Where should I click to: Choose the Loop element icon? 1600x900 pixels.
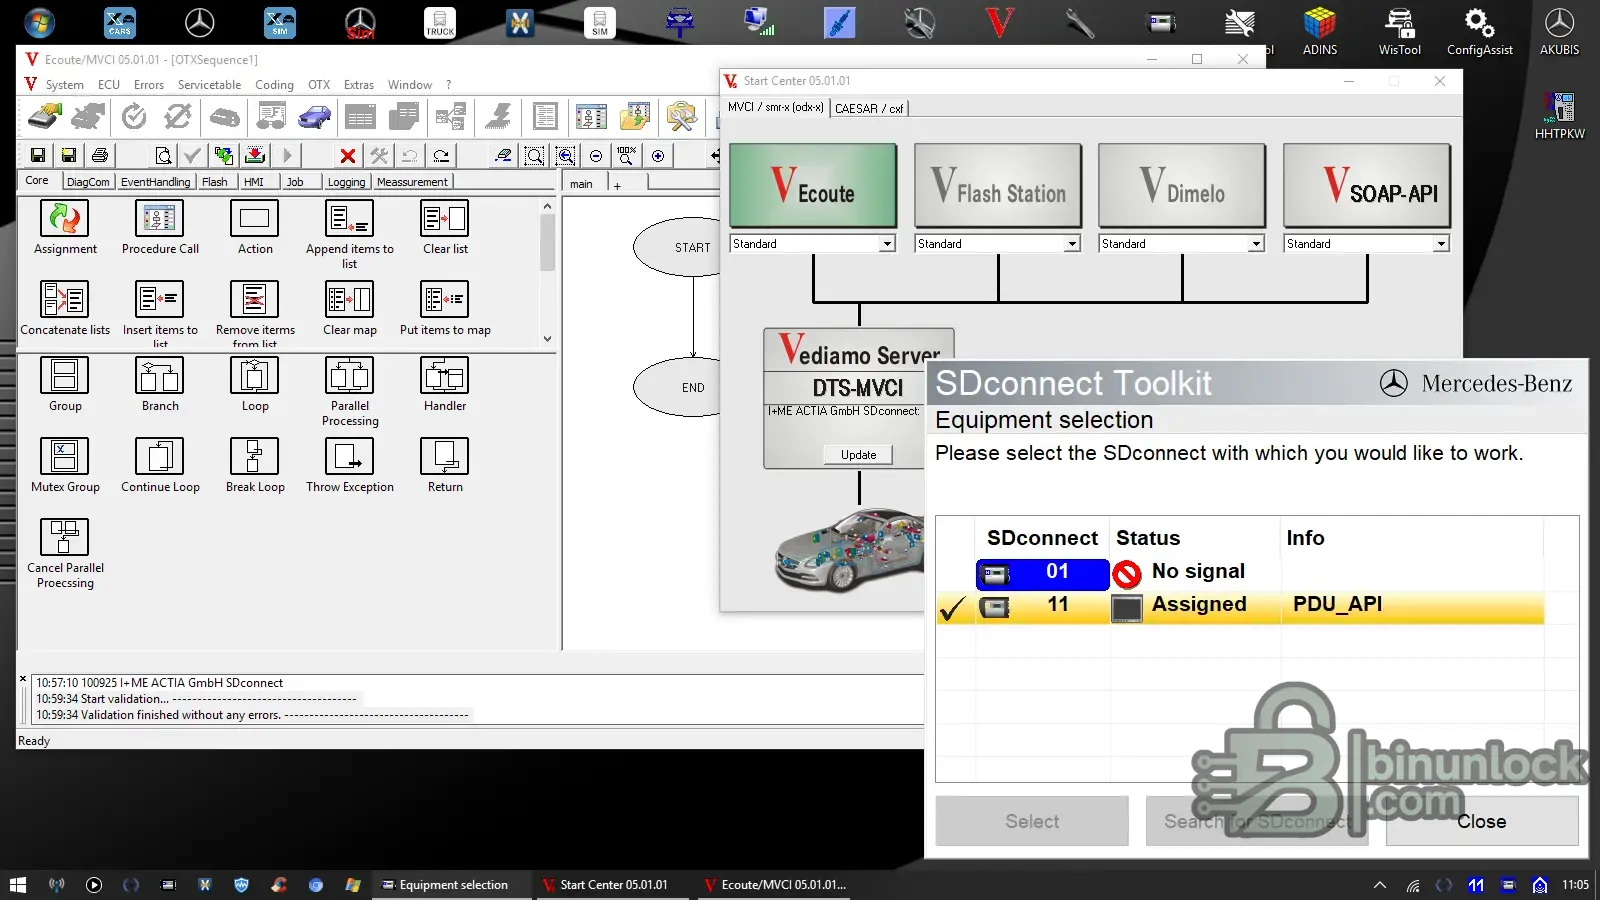[x=255, y=376]
